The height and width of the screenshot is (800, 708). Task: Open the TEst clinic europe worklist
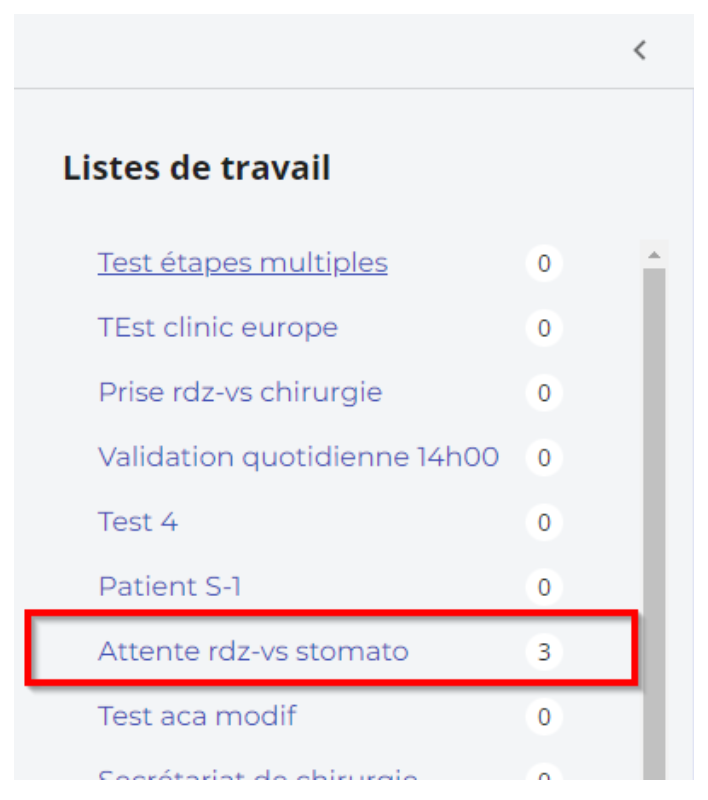218,327
